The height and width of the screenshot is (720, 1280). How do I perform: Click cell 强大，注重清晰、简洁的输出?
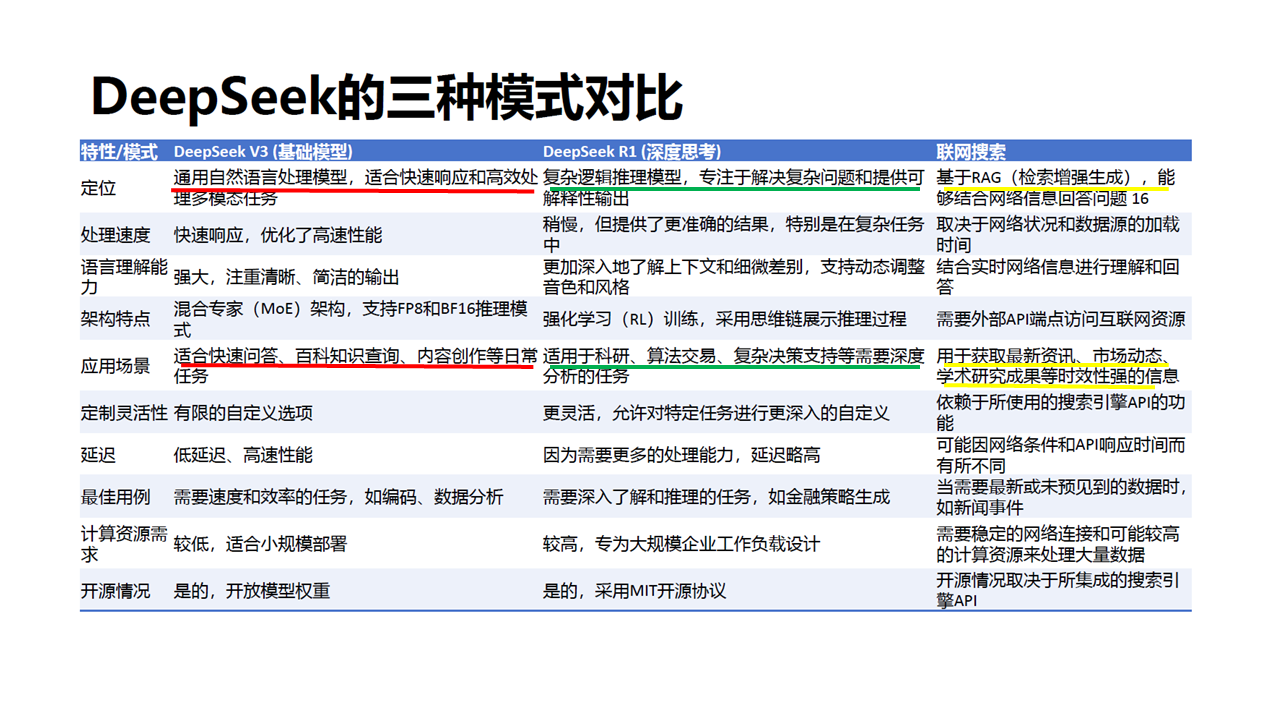click(287, 277)
